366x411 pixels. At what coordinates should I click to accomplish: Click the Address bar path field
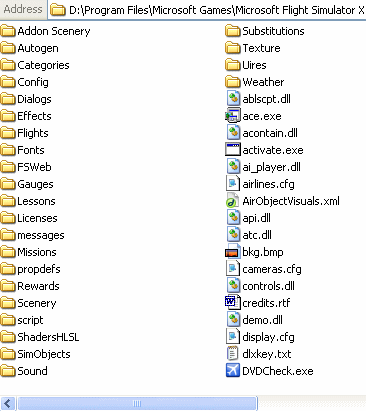(x=207, y=10)
